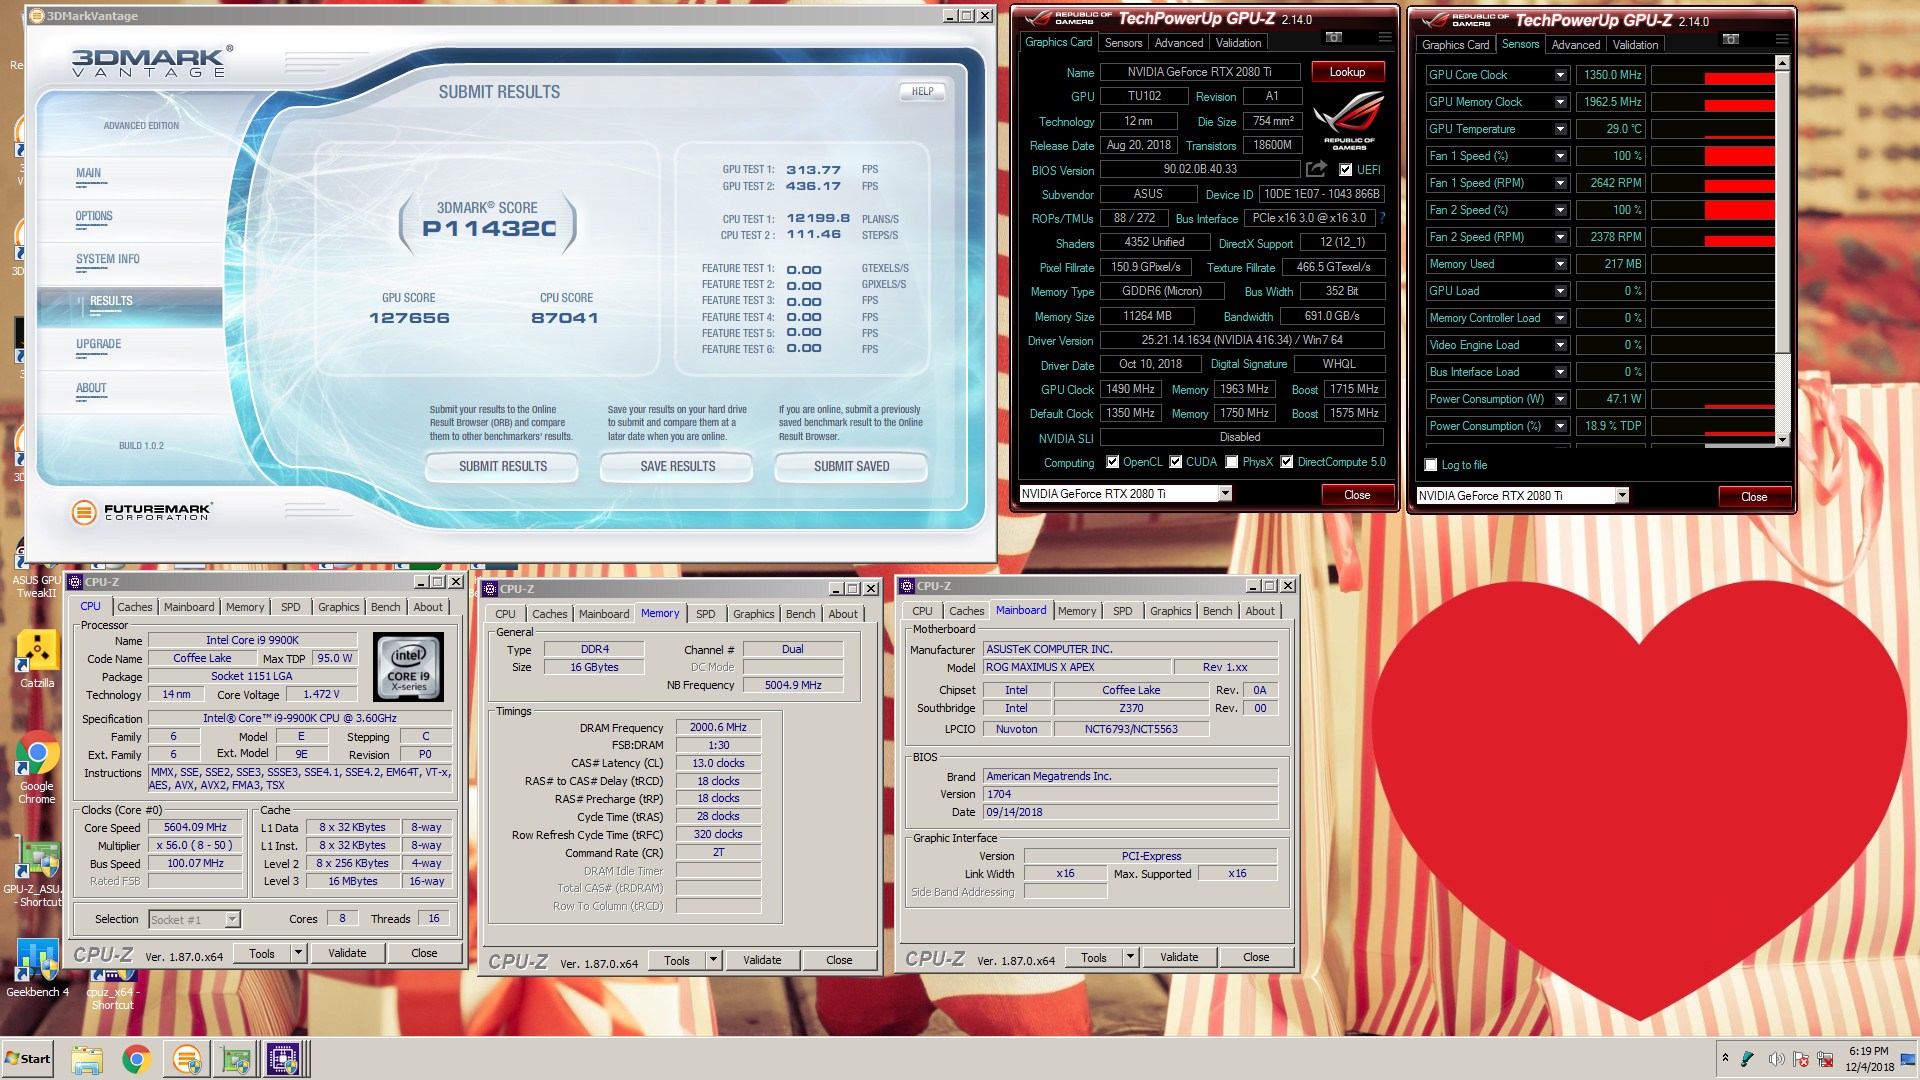Viewport: 1920px width, 1080px height.
Task: Show hidden tray icons arrow
Action: (x=1725, y=1057)
